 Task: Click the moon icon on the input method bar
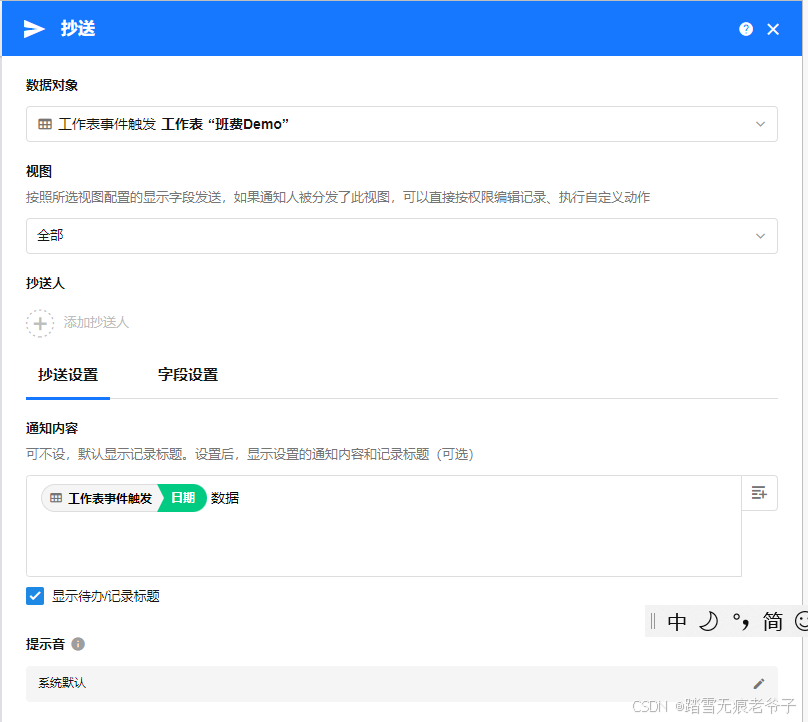(x=709, y=621)
